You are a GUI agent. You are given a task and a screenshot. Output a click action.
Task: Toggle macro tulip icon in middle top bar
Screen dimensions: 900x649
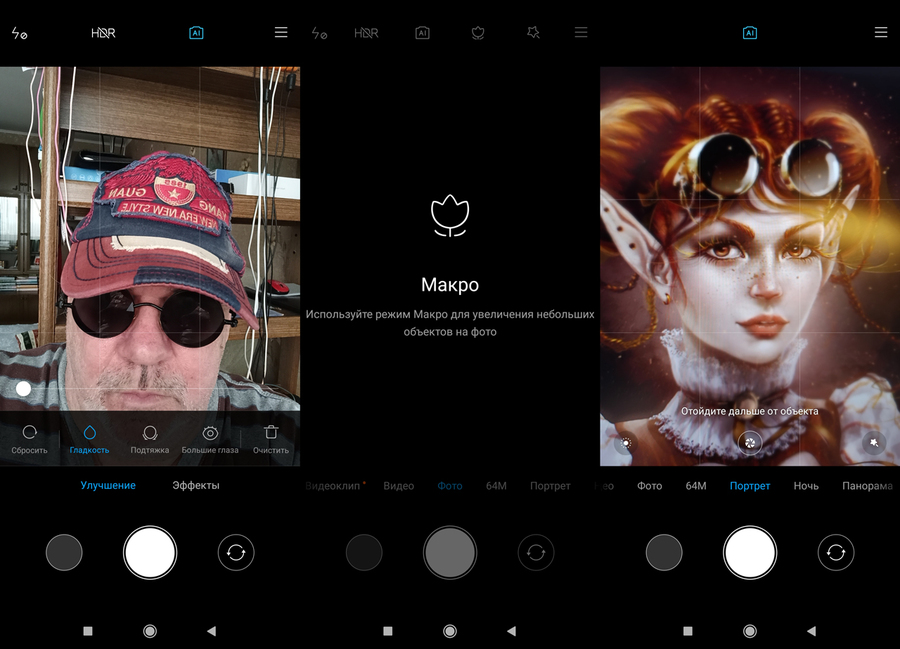click(x=478, y=33)
